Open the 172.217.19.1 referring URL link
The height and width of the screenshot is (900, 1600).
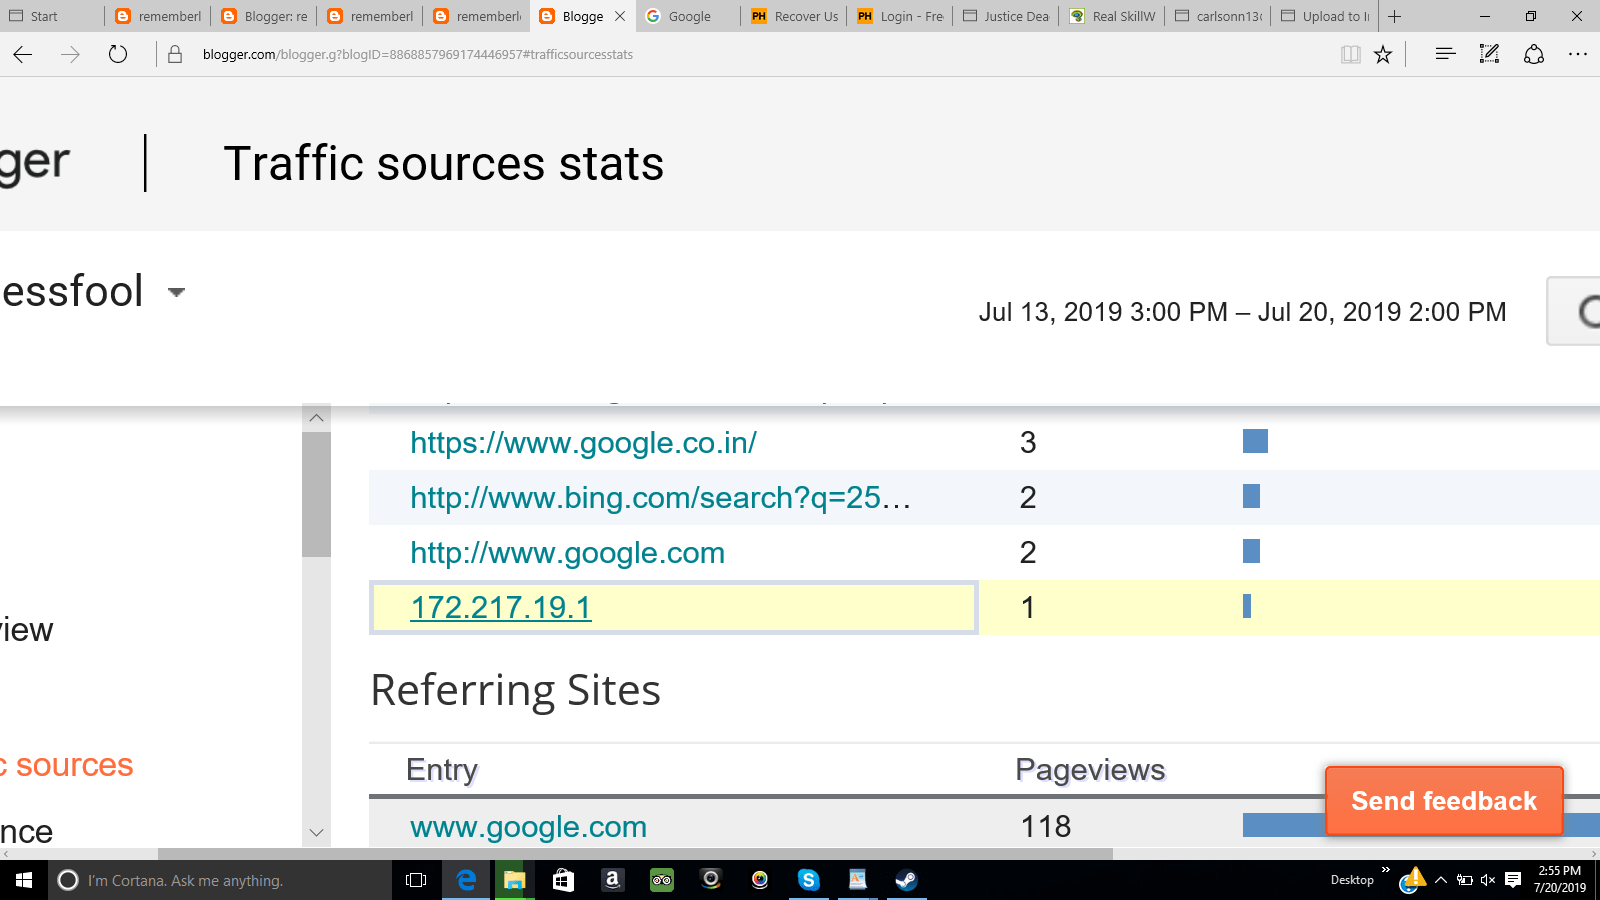pos(501,608)
